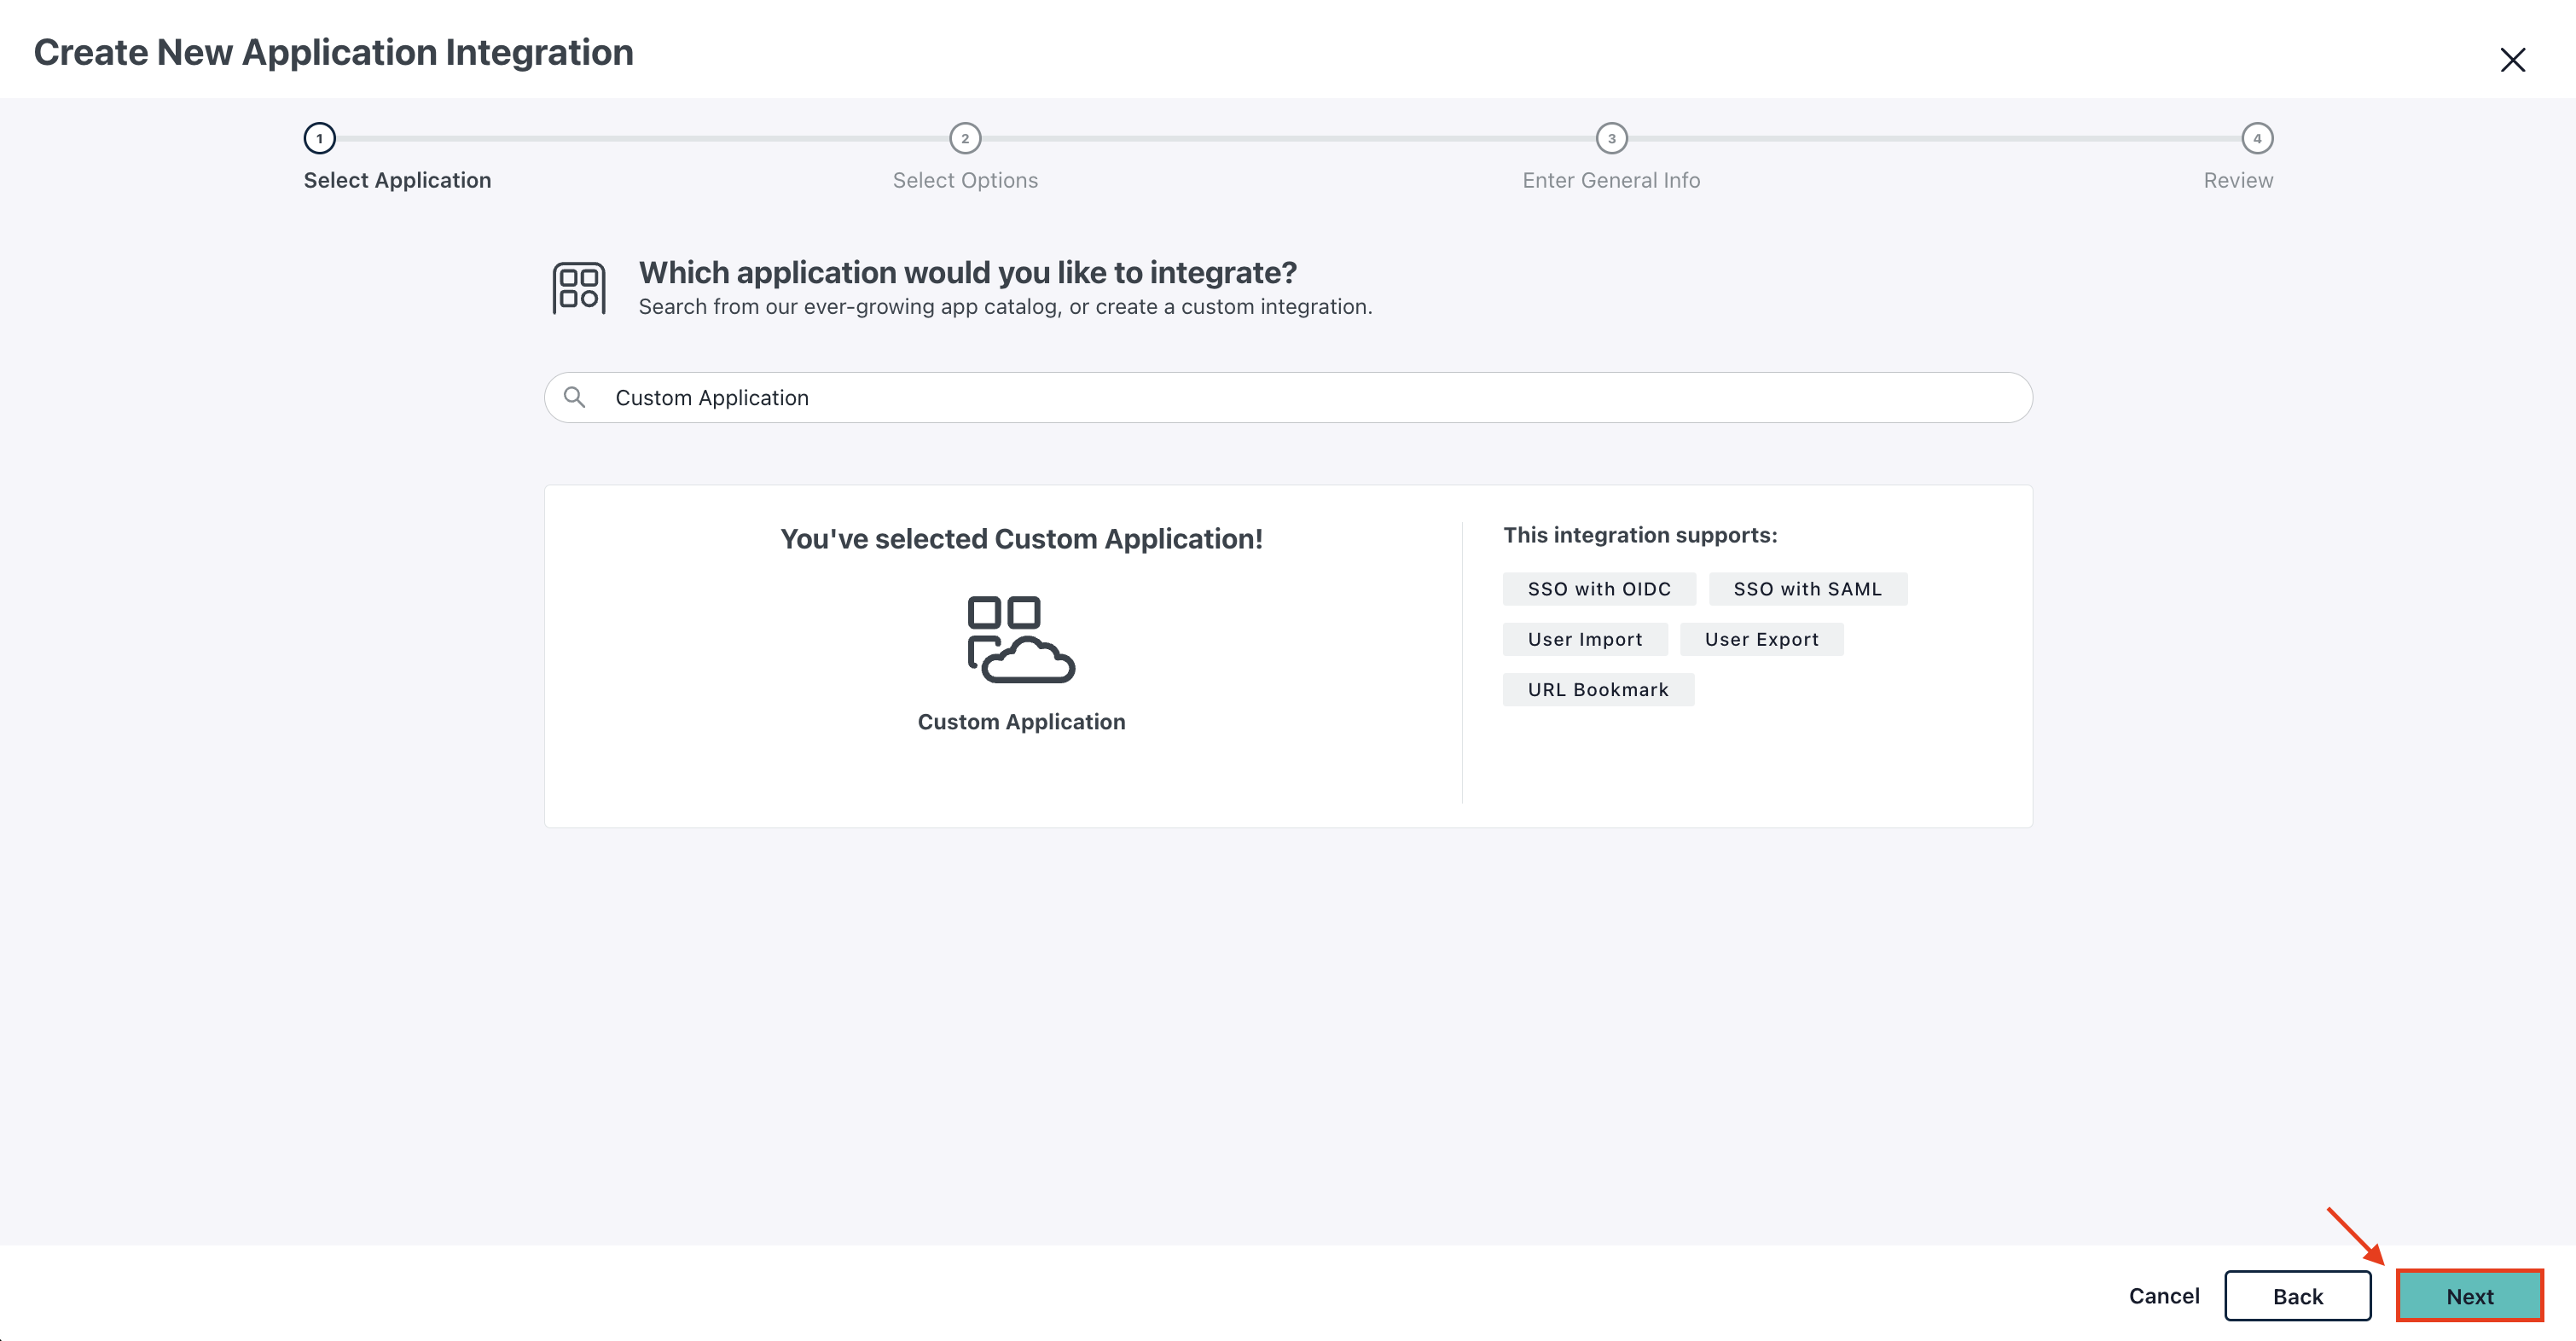Select the SSO with SAML tag
2576x1341 pixels.
click(x=1807, y=589)
